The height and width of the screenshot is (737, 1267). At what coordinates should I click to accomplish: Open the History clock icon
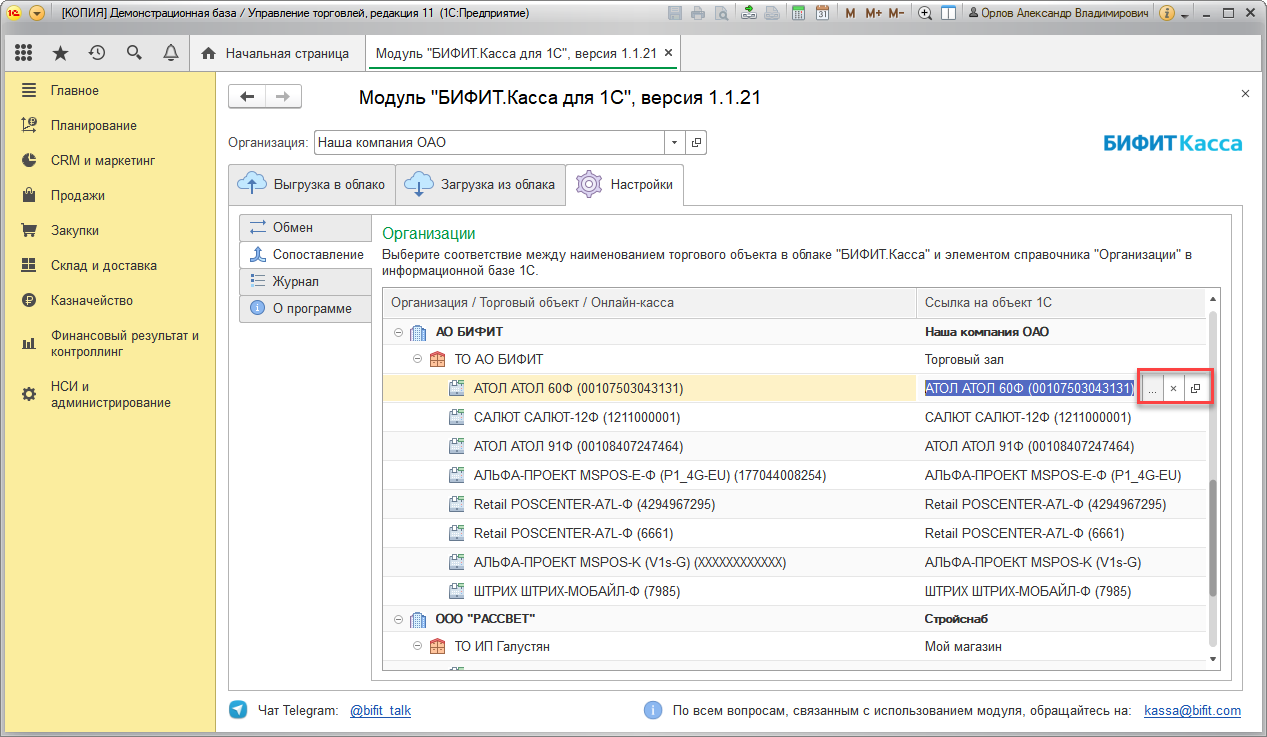pyautogui.click(x=97, y=53)
